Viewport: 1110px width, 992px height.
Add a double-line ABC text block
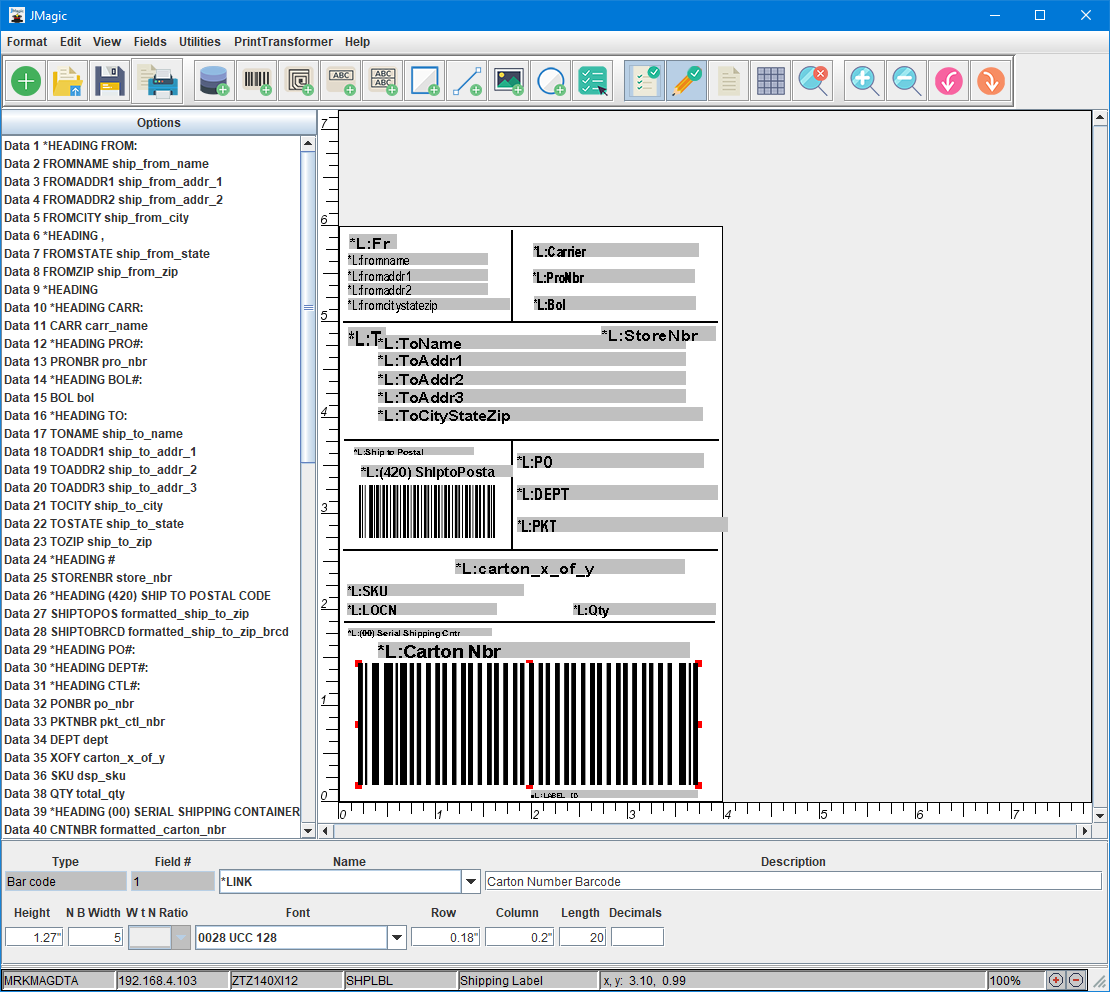tap(383, 81)
